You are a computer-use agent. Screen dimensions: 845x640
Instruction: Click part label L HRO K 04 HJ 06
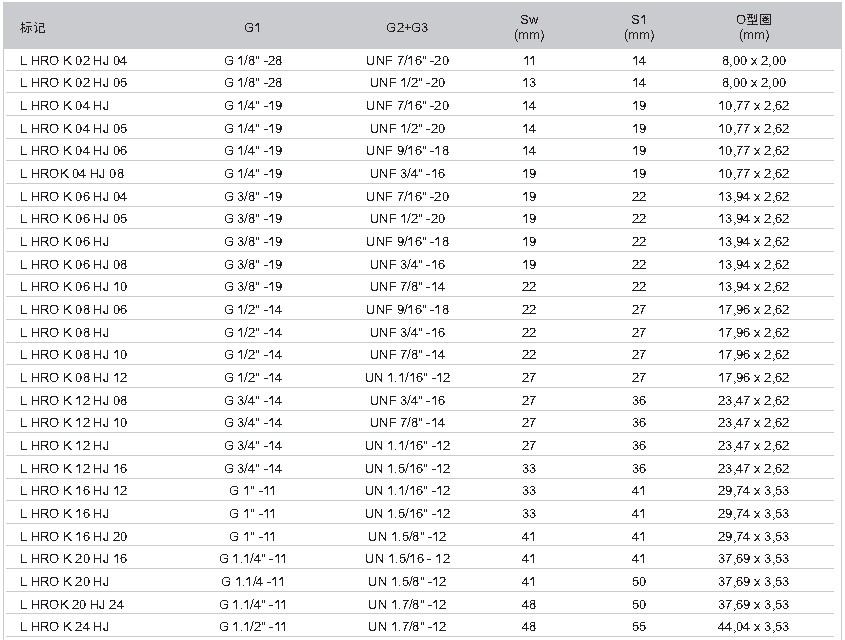73,151
